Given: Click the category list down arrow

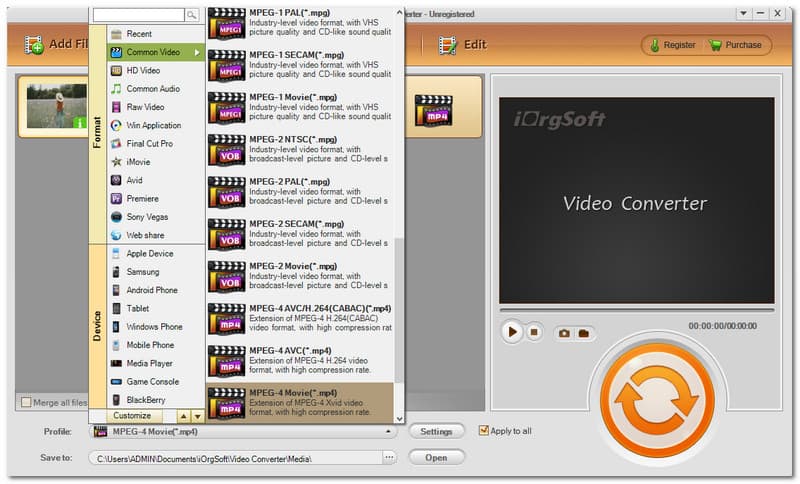Looking at the screenshot, I should pyautogui.click(x=197, y=417).
